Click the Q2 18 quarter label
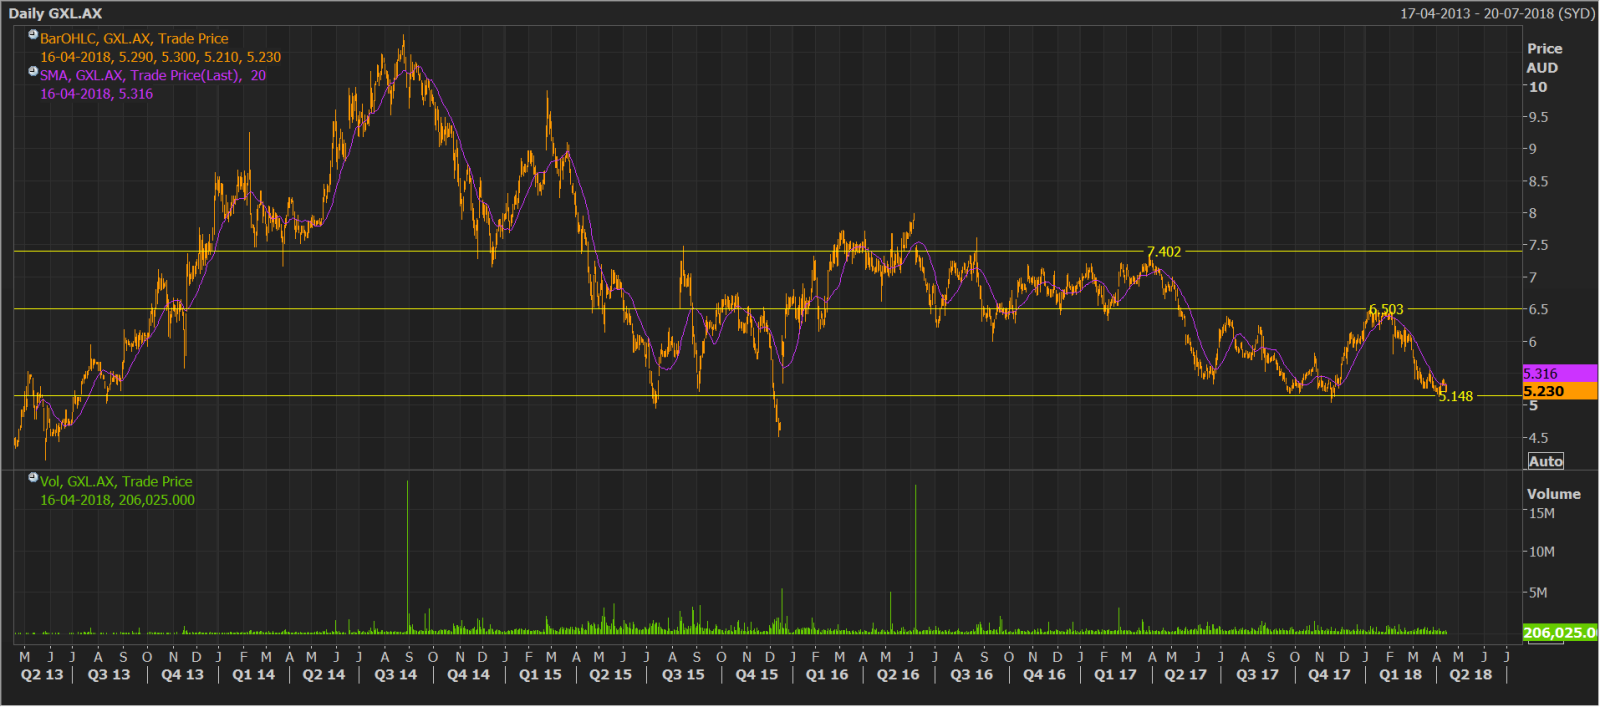Image resolution: width=1600 pixels, height=707 pixels. 1471,675
